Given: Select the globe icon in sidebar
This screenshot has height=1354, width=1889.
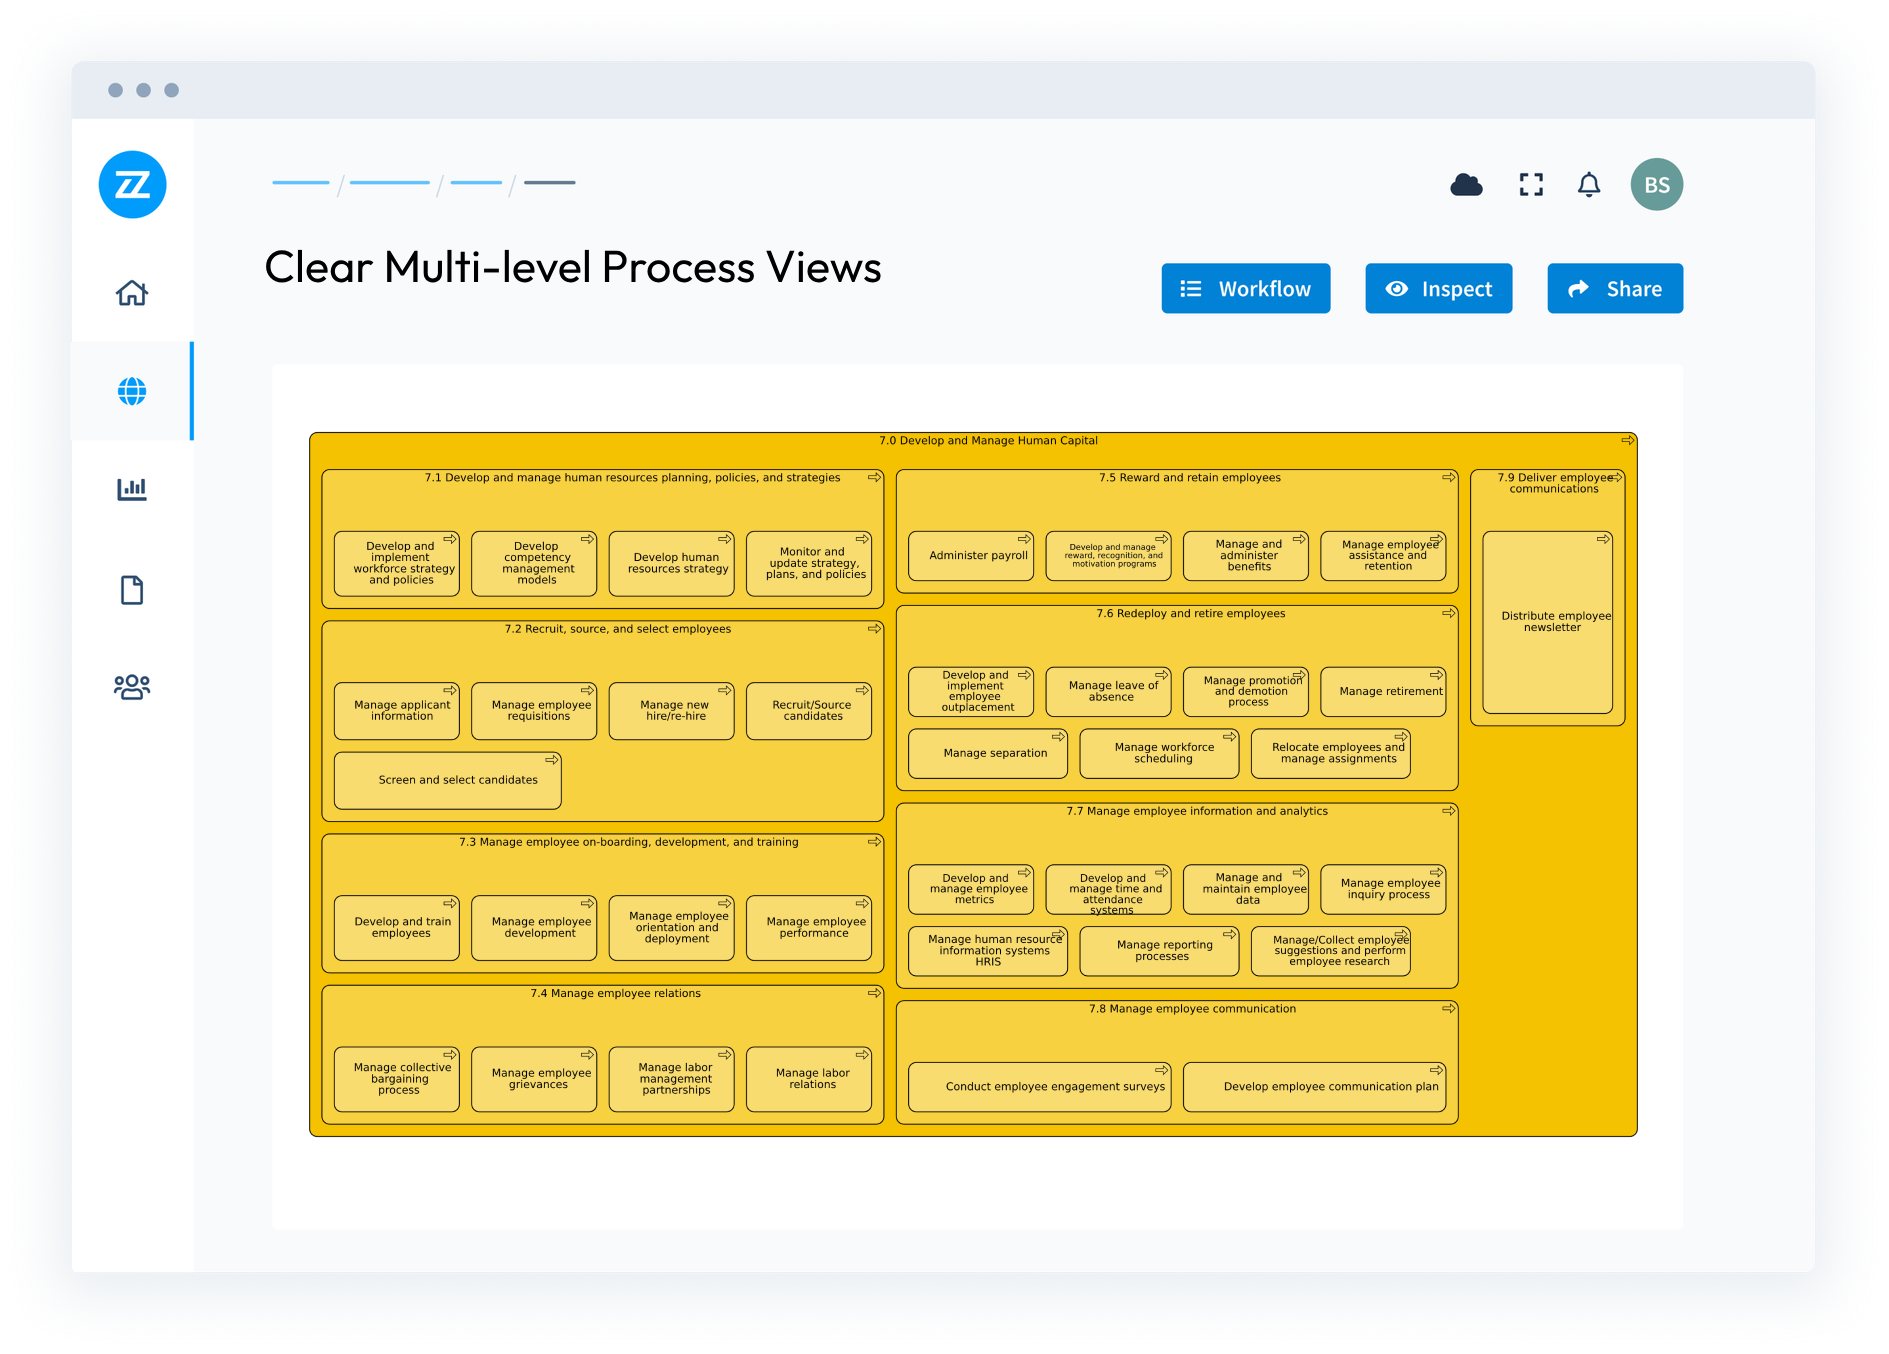Looking at the screenshot, I should [x=132, y=391].
